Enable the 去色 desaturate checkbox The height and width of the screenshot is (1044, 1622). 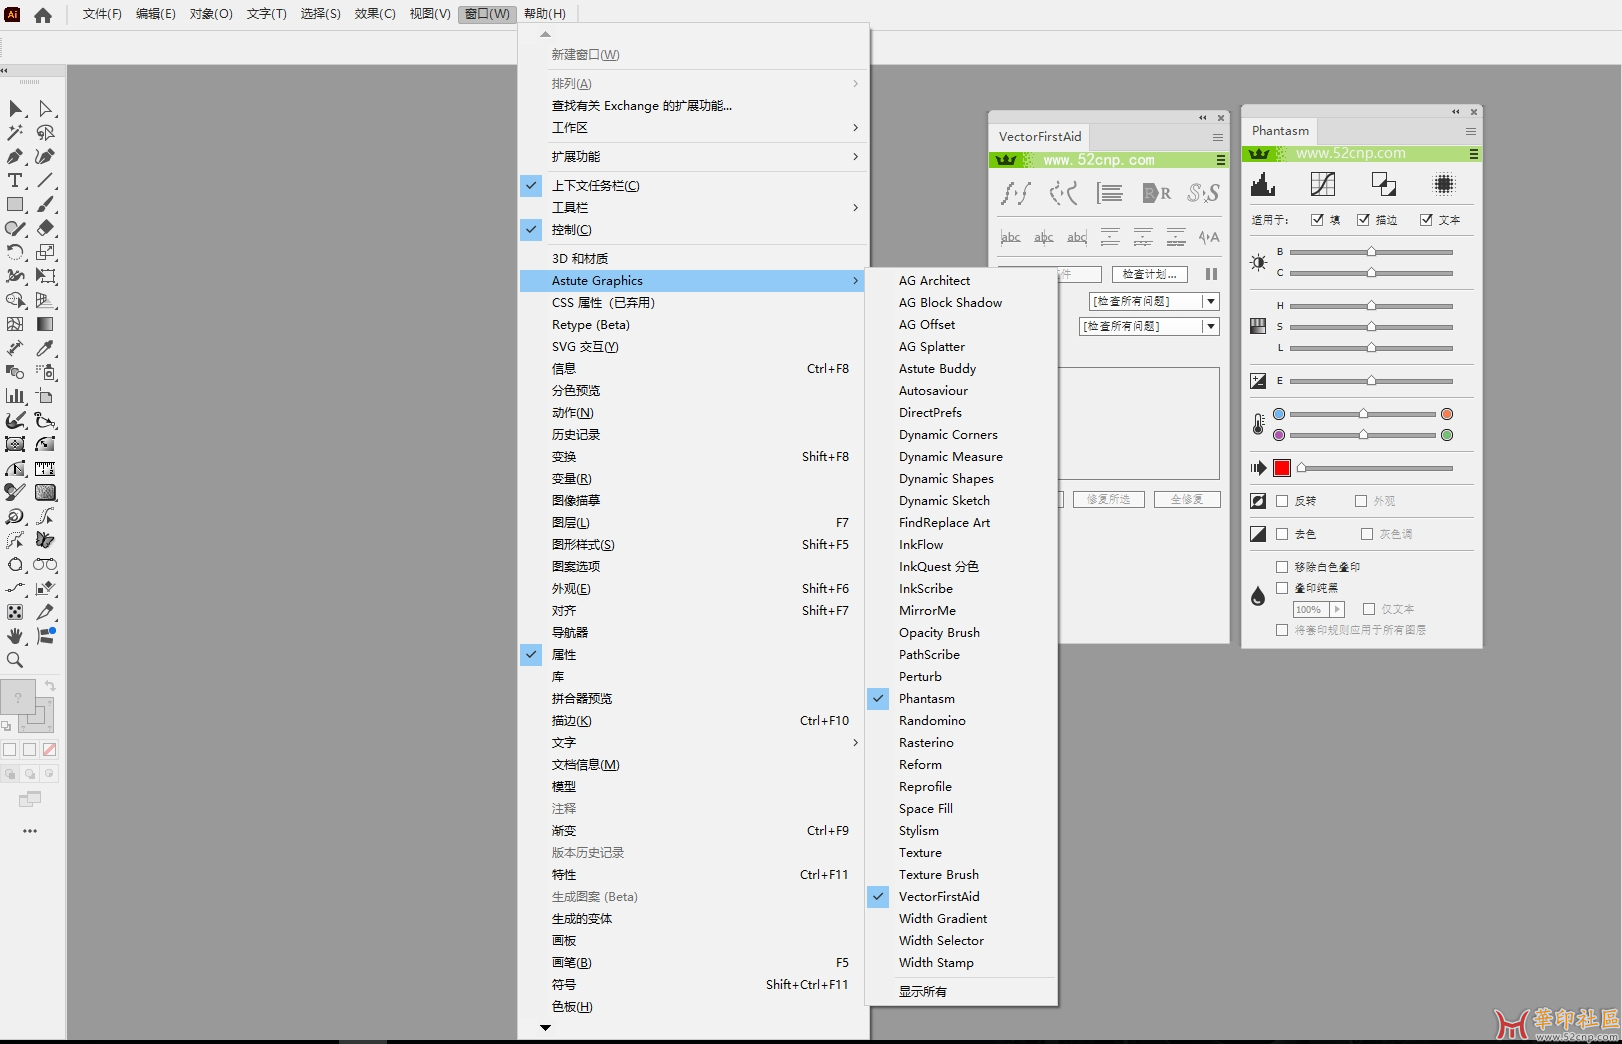[1282, 534]
